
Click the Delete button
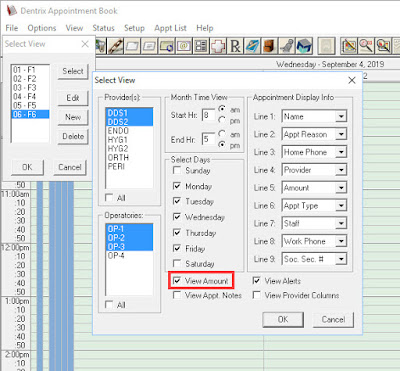click(x=73, y=136)
